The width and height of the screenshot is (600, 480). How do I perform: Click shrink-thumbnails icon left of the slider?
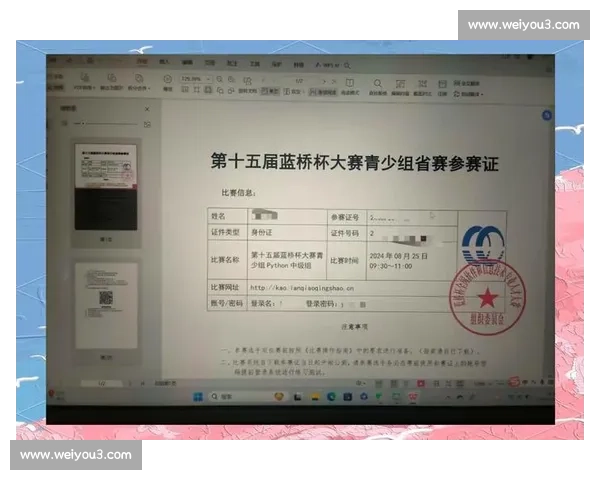click(65, 123)
